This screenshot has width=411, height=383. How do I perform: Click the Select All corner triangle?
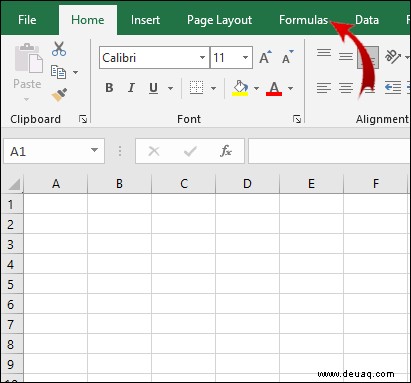(x=14, y=184)
